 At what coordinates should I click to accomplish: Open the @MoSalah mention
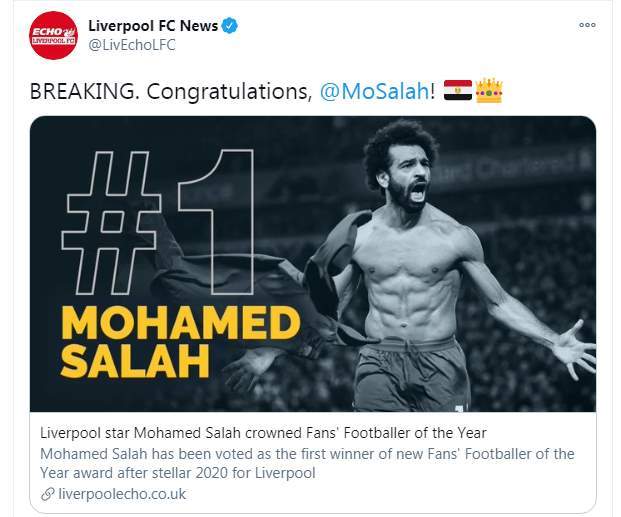click(x=375, y=92)
